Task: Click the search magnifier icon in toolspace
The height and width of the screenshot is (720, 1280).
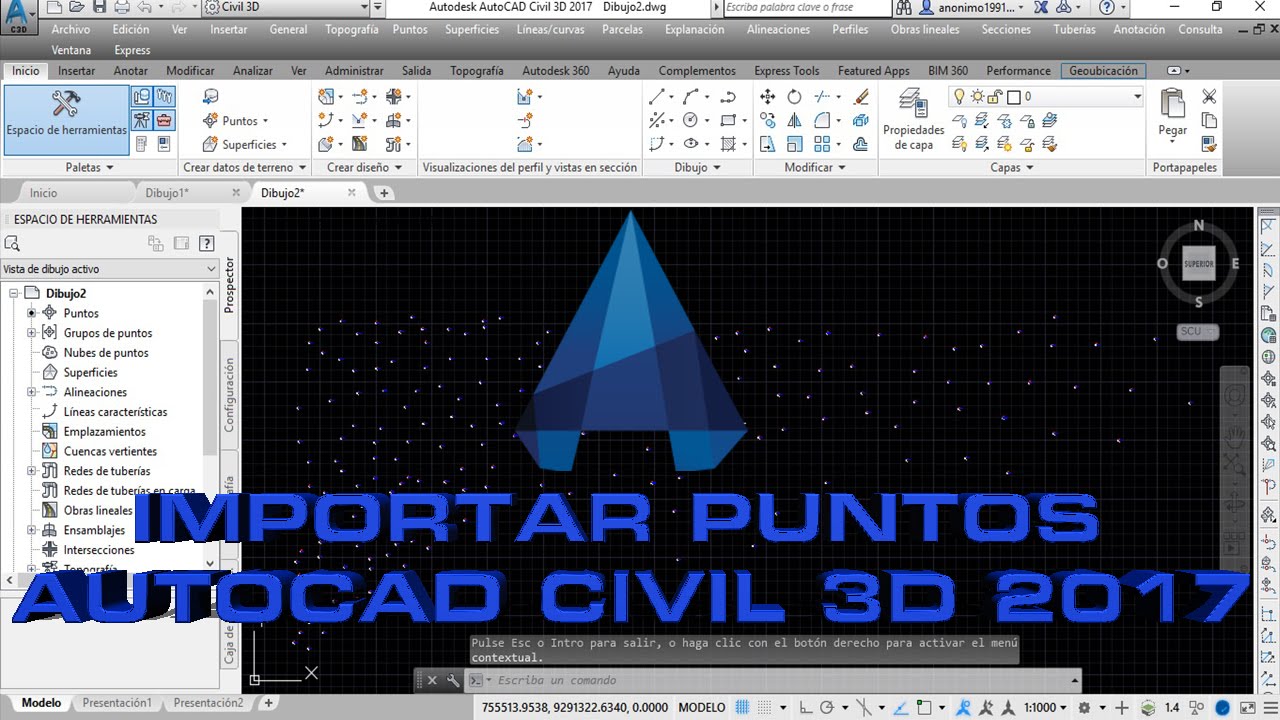Action: (13, 243)
